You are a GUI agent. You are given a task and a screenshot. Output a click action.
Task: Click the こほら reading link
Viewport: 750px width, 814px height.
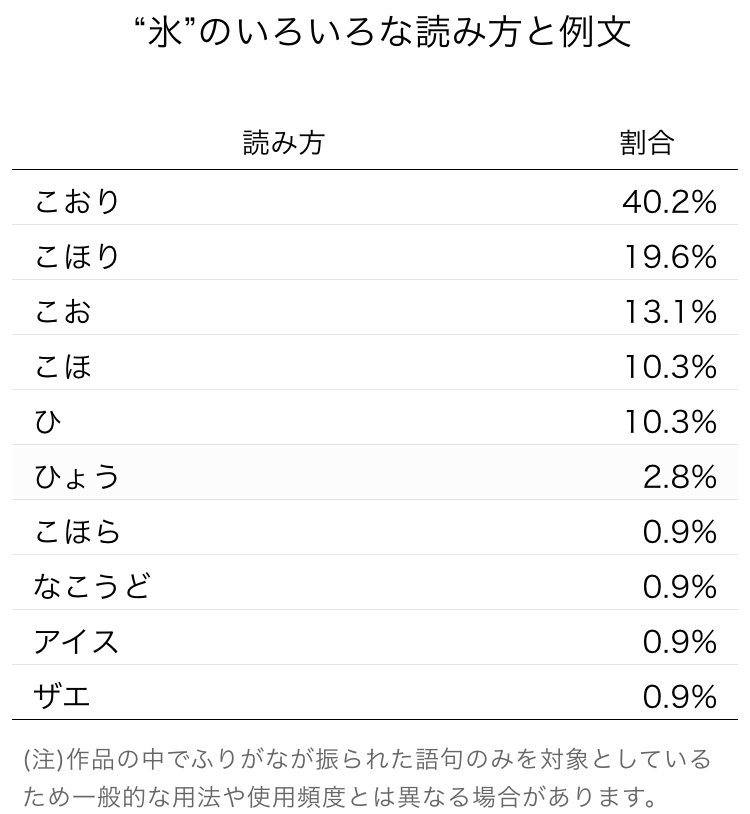pyautogui.click(x=78, y=532)
